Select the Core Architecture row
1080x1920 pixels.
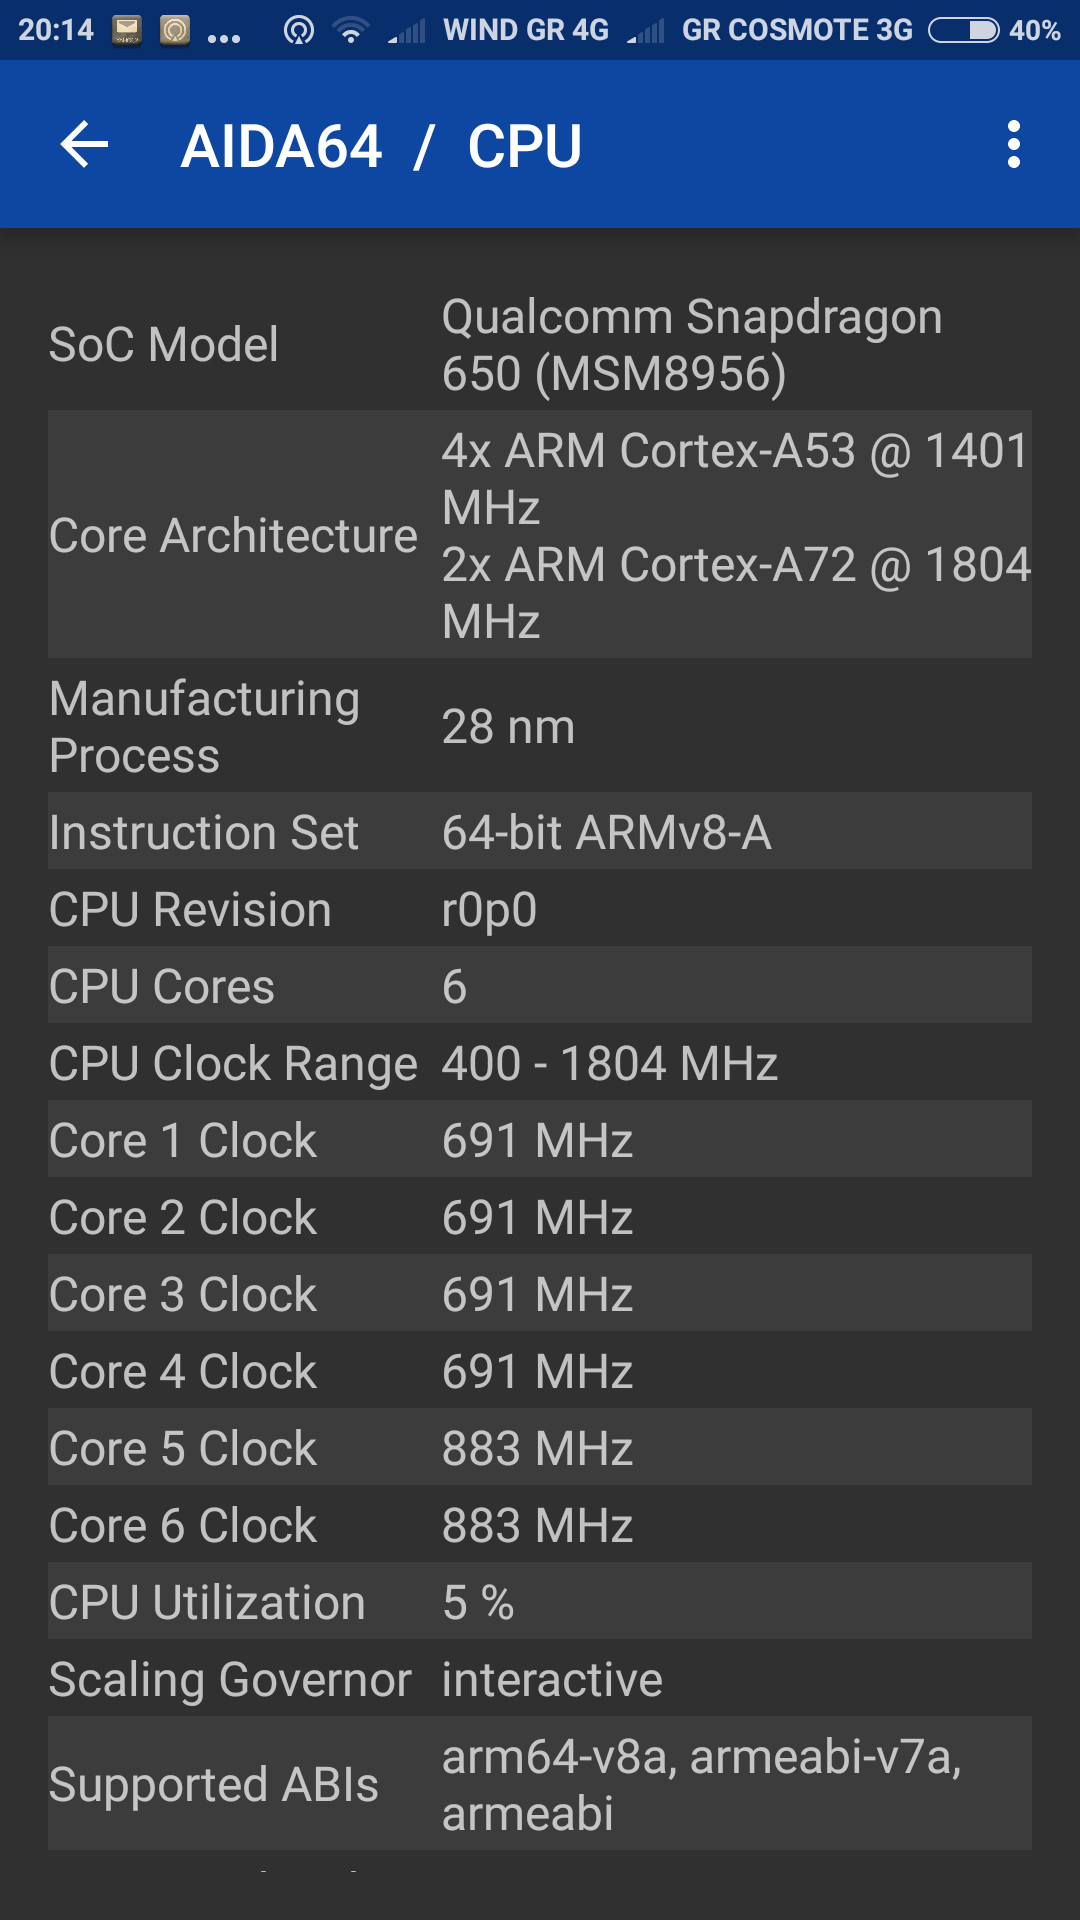[x=540, y=535]
